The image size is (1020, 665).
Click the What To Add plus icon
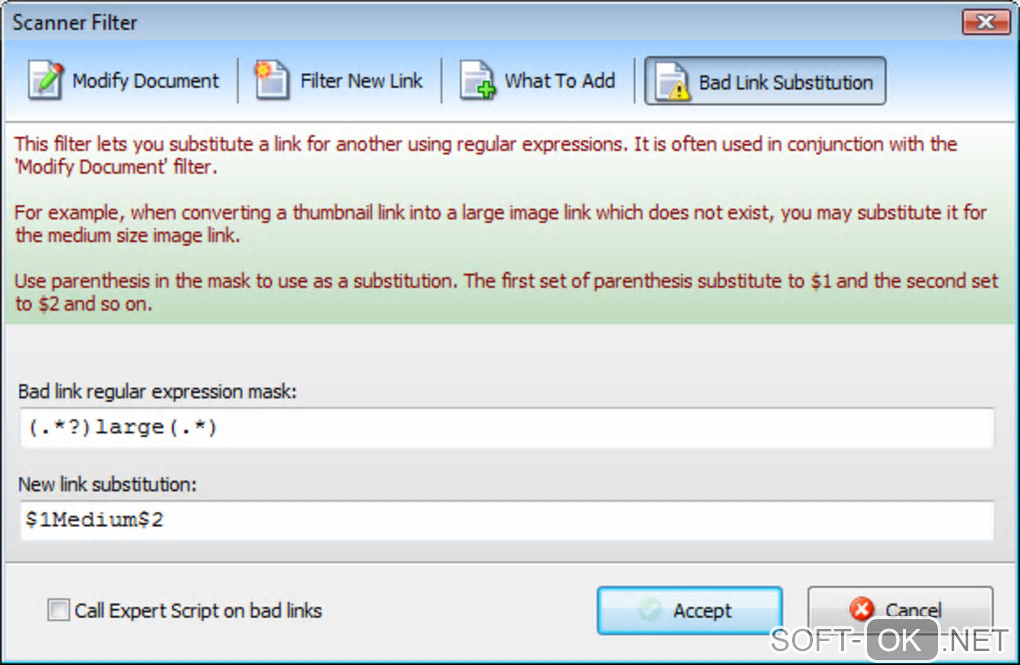pos(477,81)
